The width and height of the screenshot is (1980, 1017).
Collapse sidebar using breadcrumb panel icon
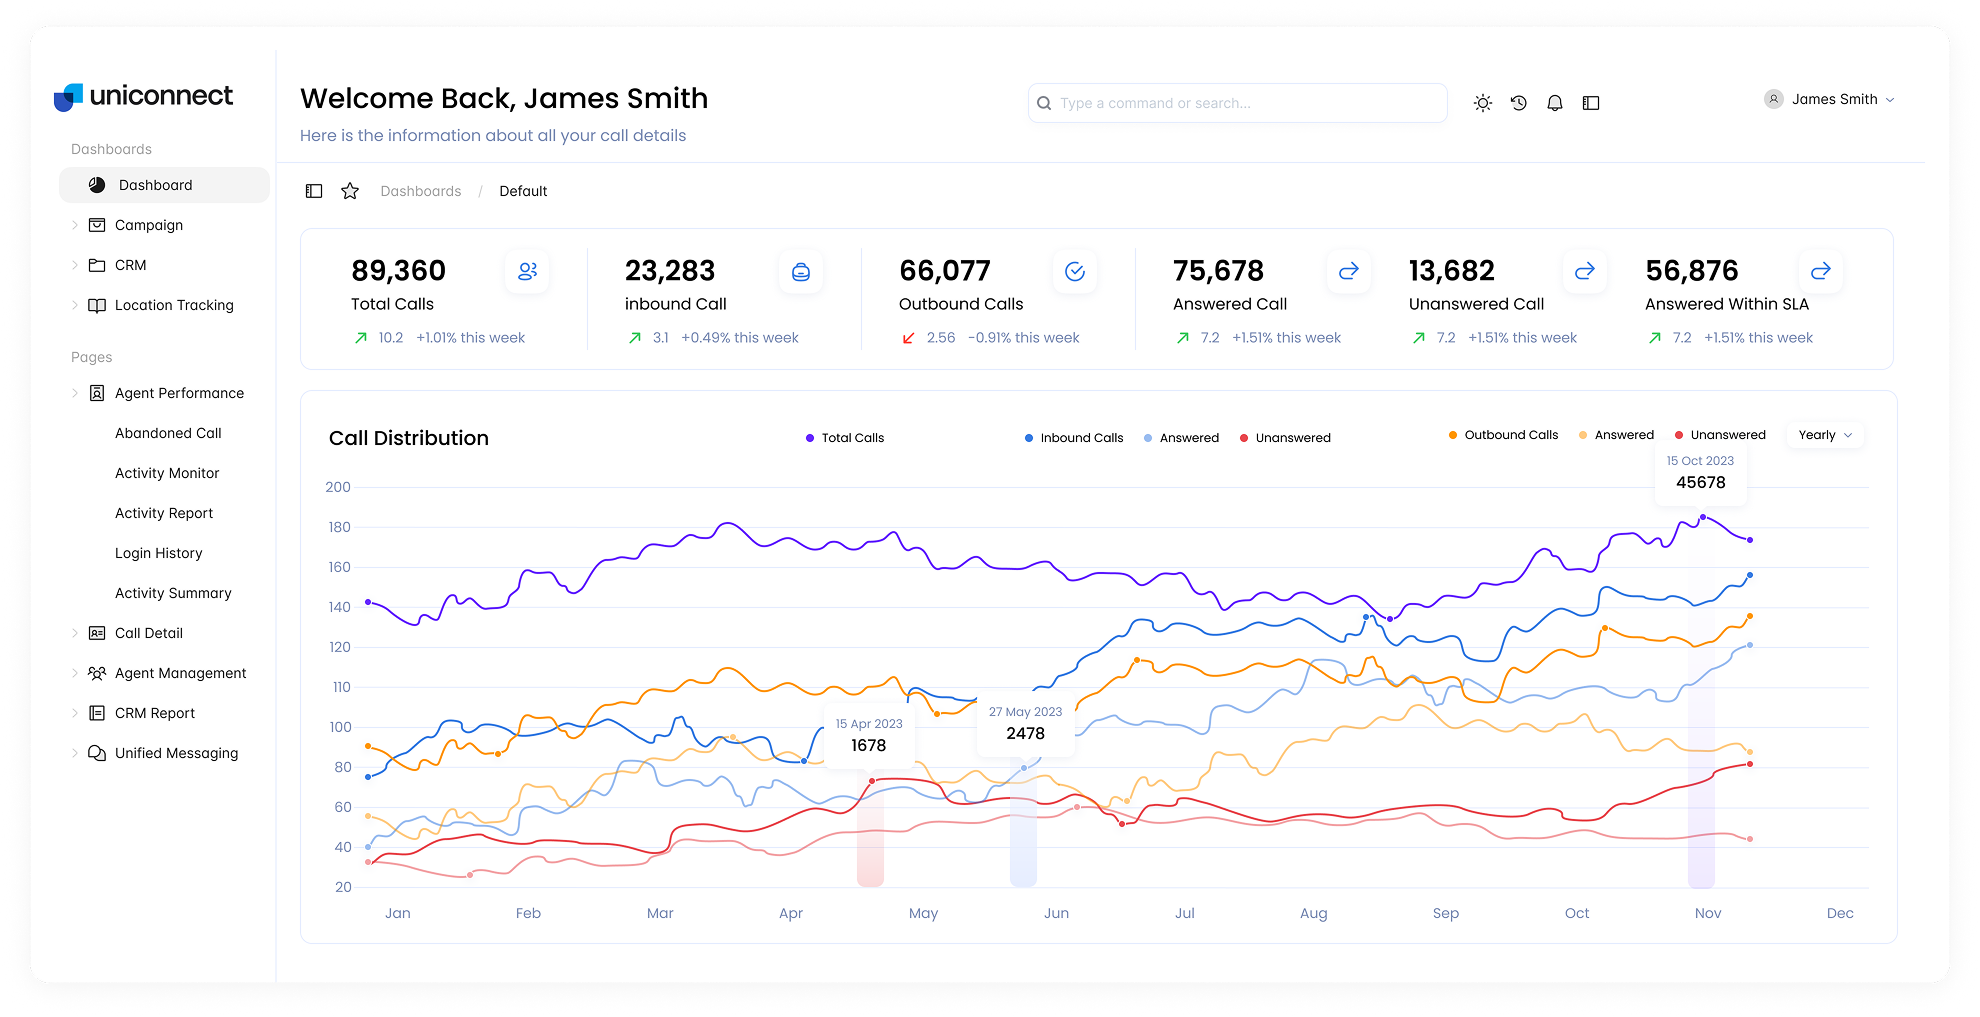(x=314, y=191)
